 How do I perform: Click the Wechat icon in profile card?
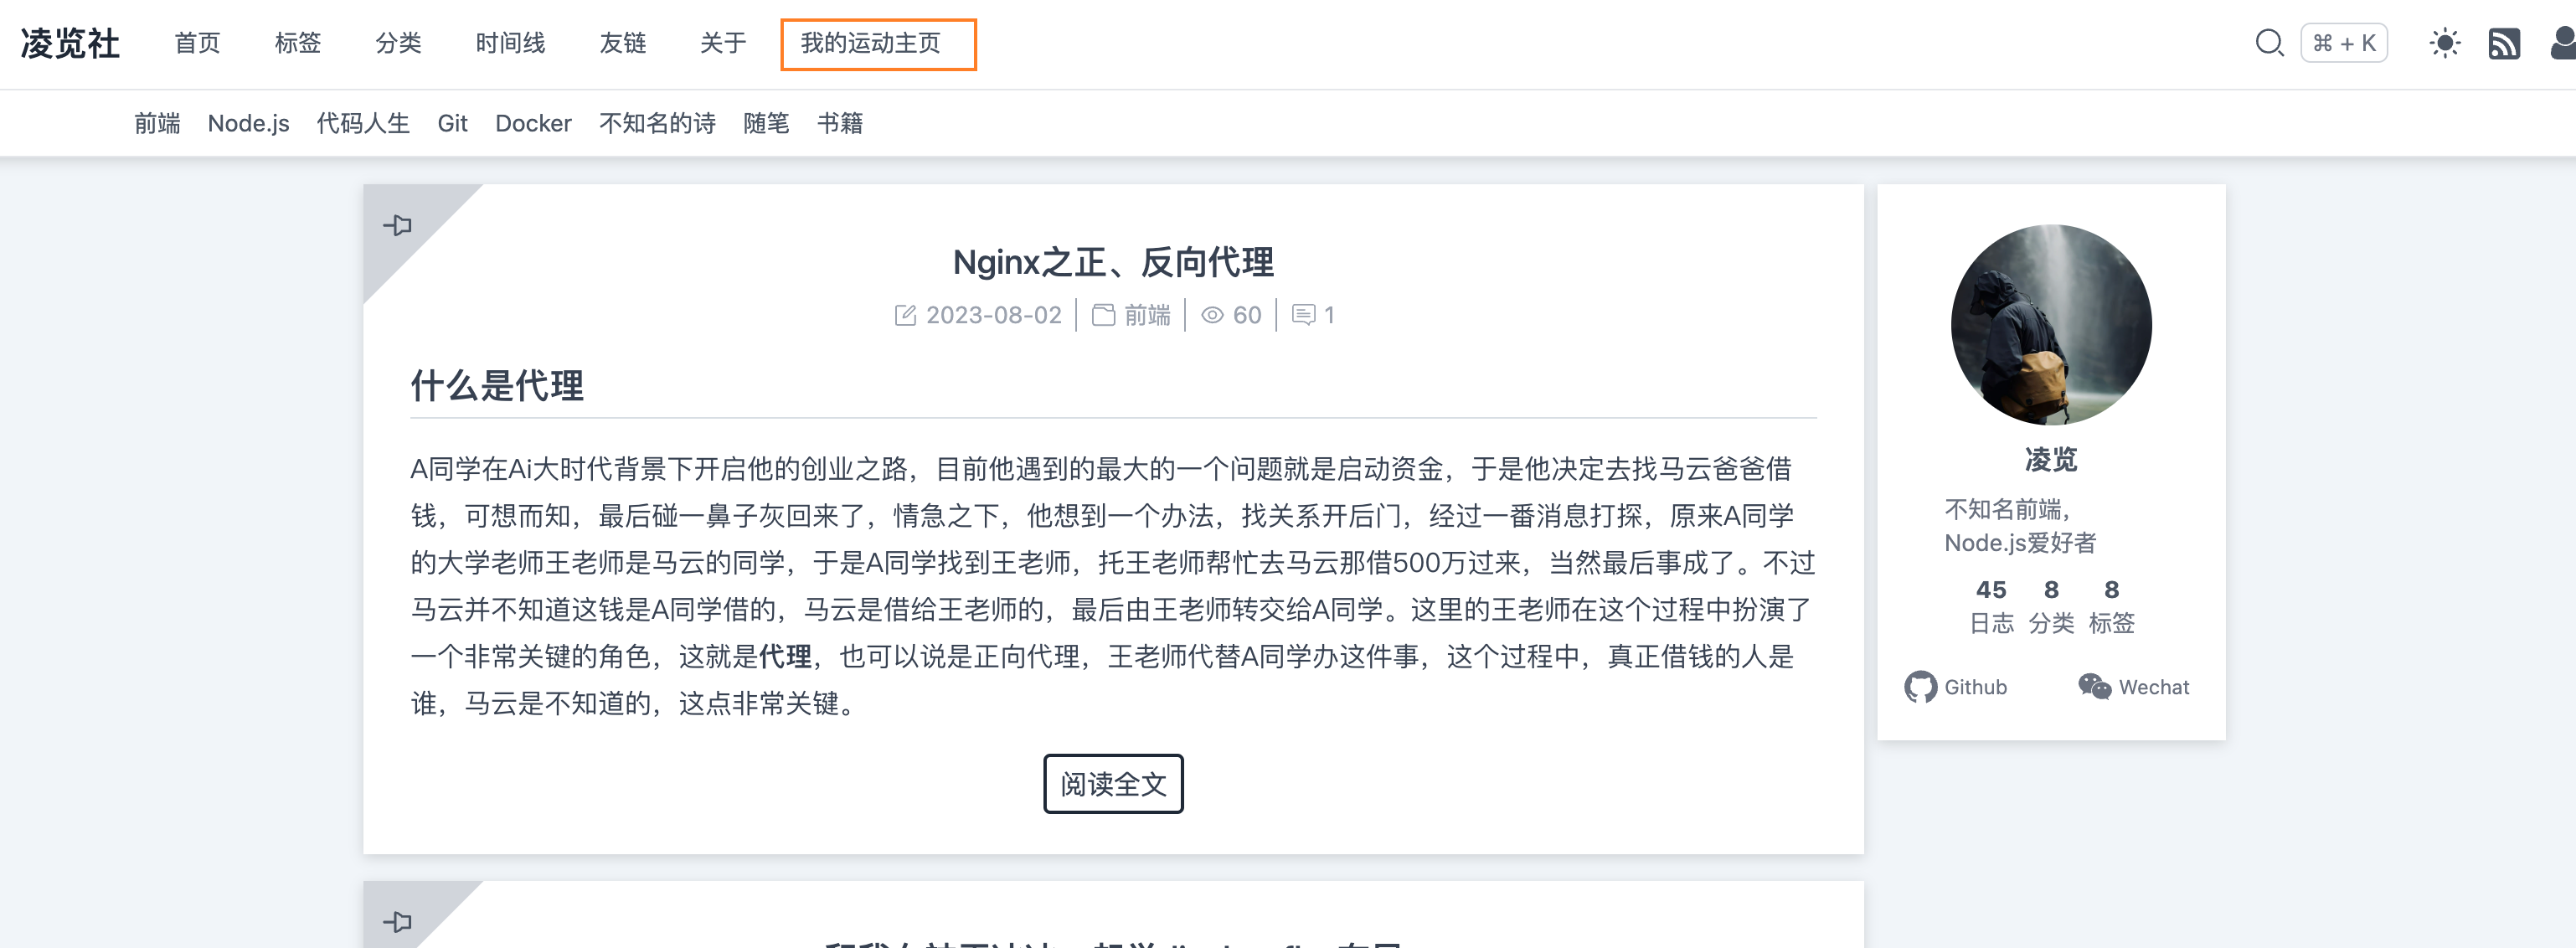point(2094,687)
